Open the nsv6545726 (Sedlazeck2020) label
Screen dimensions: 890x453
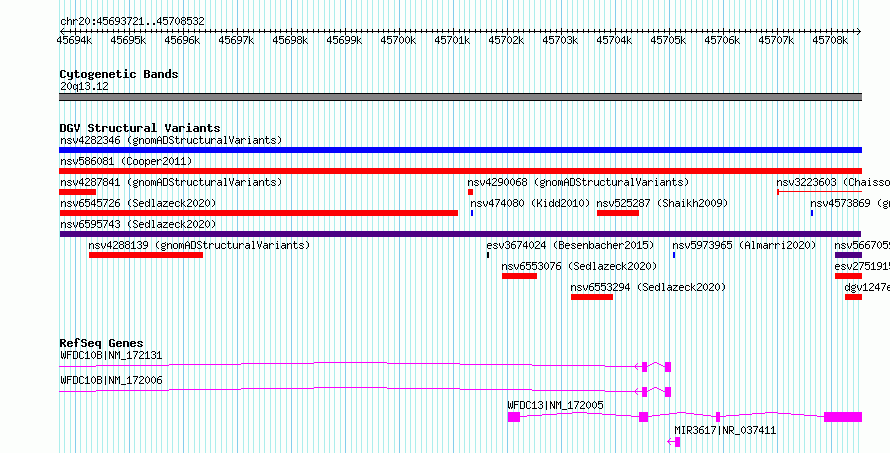point(138,203)
